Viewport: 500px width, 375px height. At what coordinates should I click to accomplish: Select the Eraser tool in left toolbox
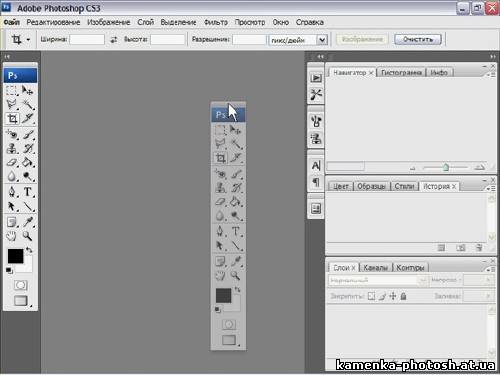(12, 162)
